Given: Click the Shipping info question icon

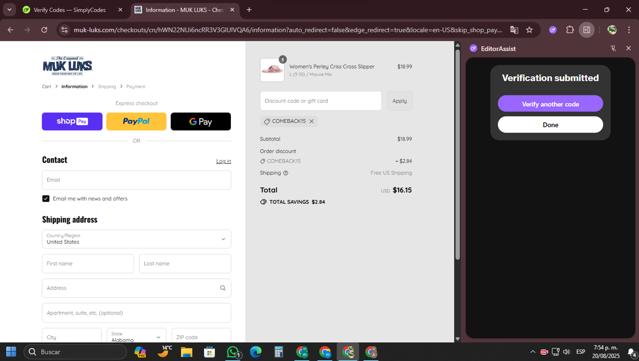Looking at the screenshot, I should point(286,173).
